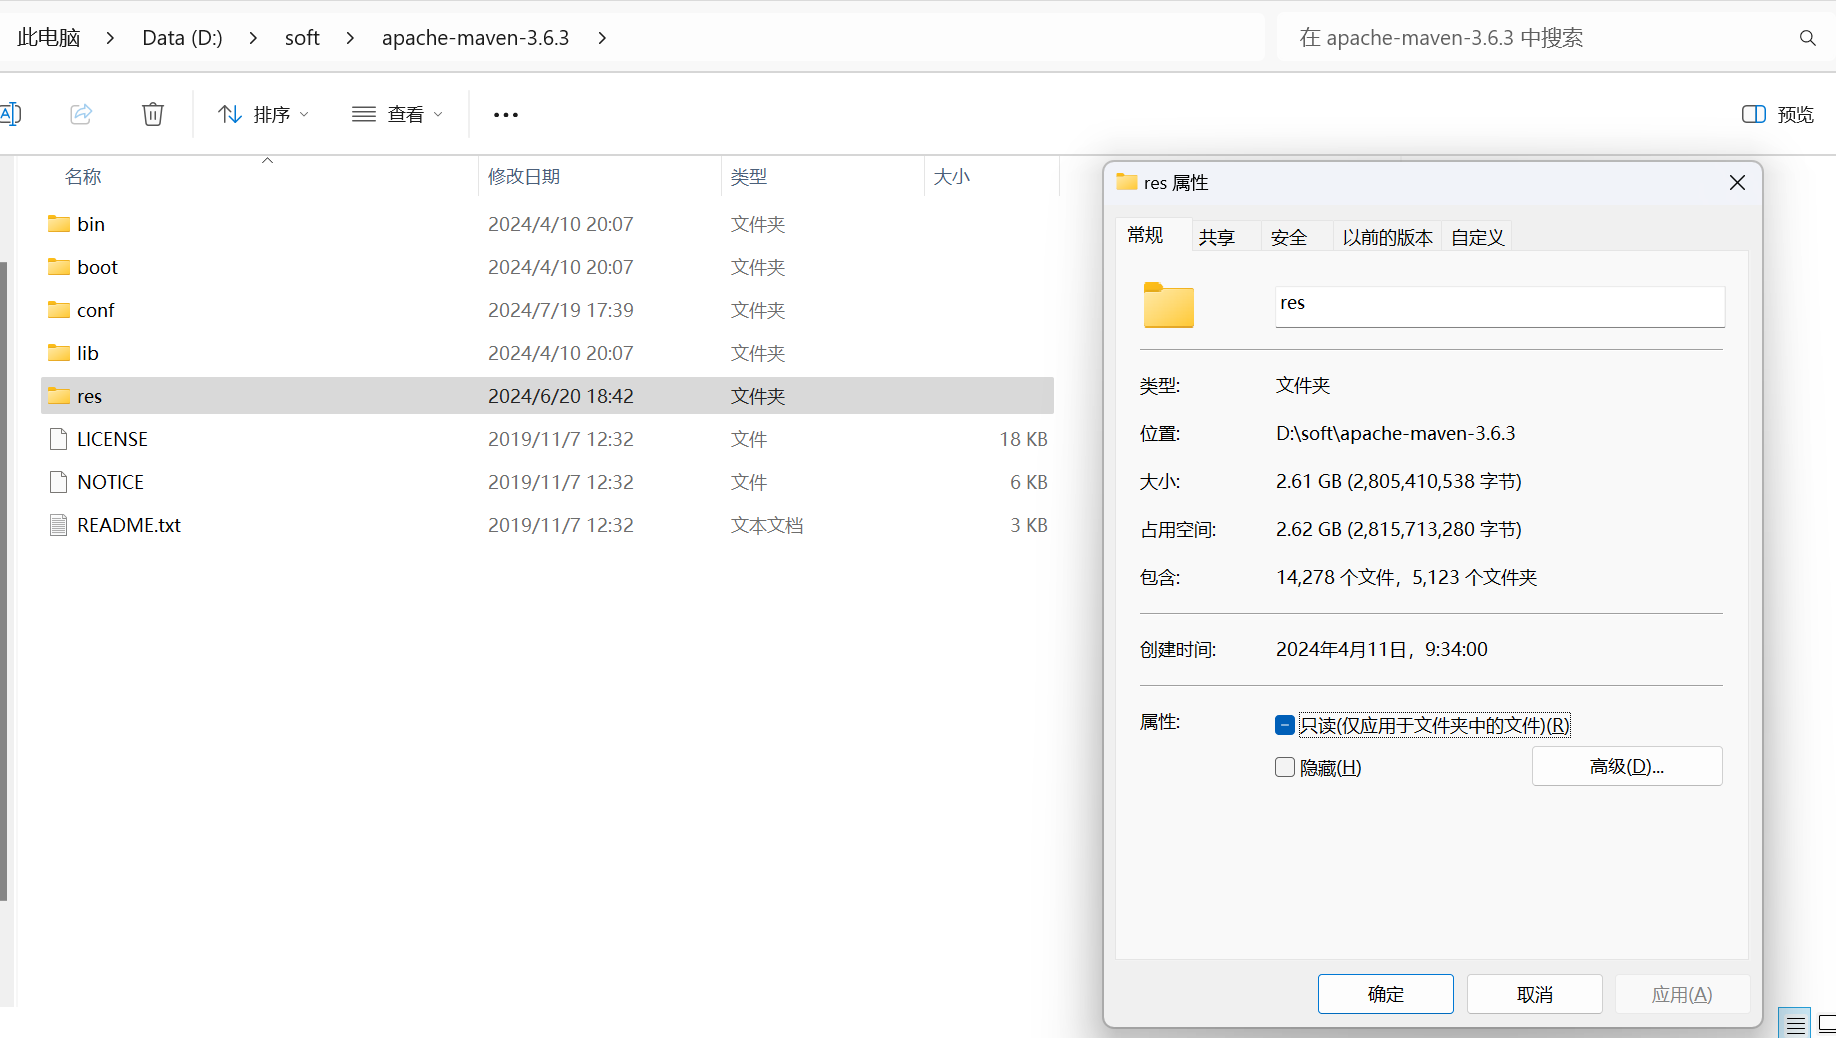Viewport: 1836px width, 1038px height.
Task: Select the lib folder icon
Action: pyautogui.click(x=59, y=353)
